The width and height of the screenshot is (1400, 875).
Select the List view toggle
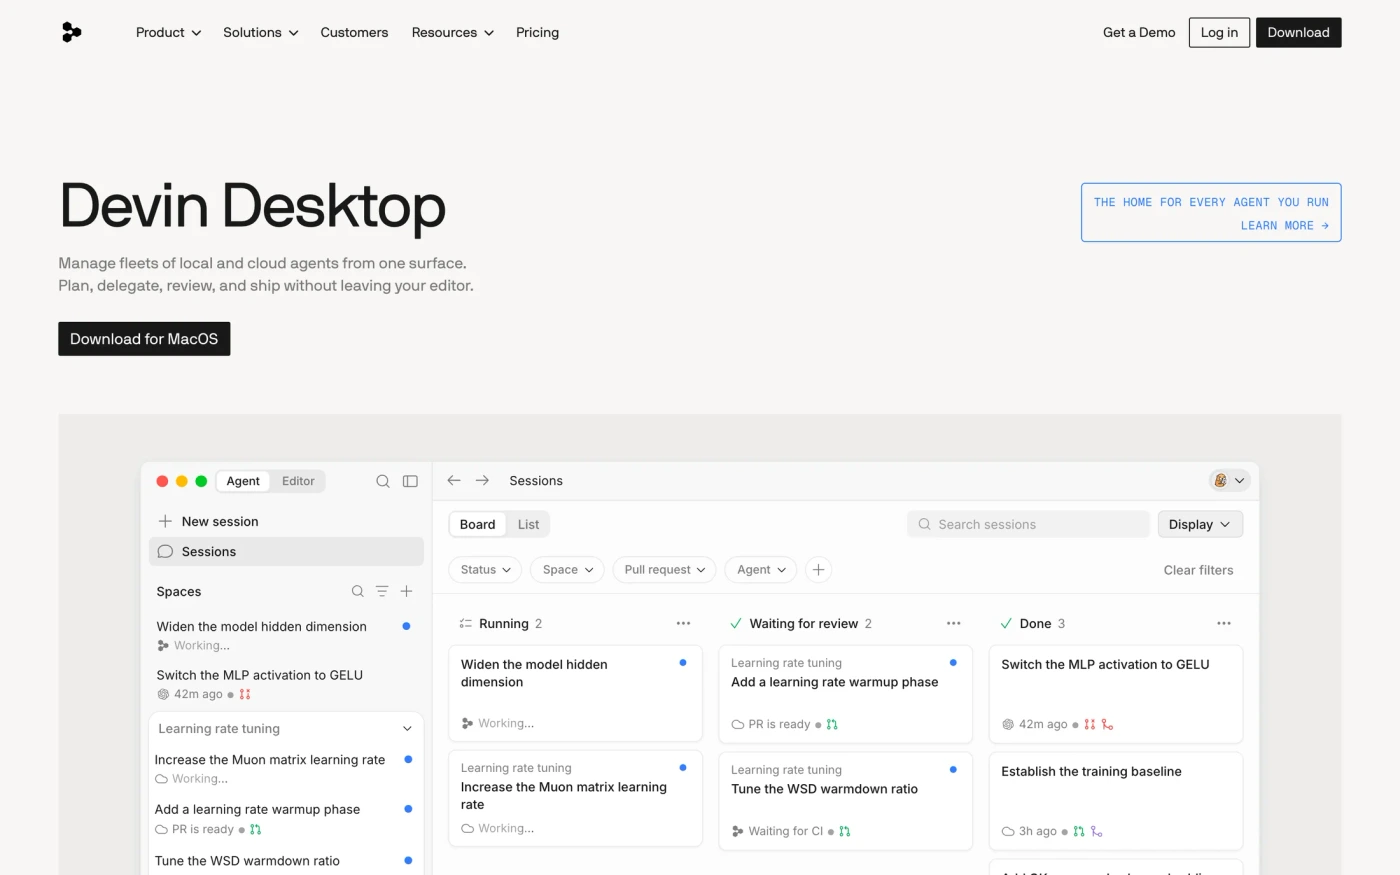pos(528,525)
